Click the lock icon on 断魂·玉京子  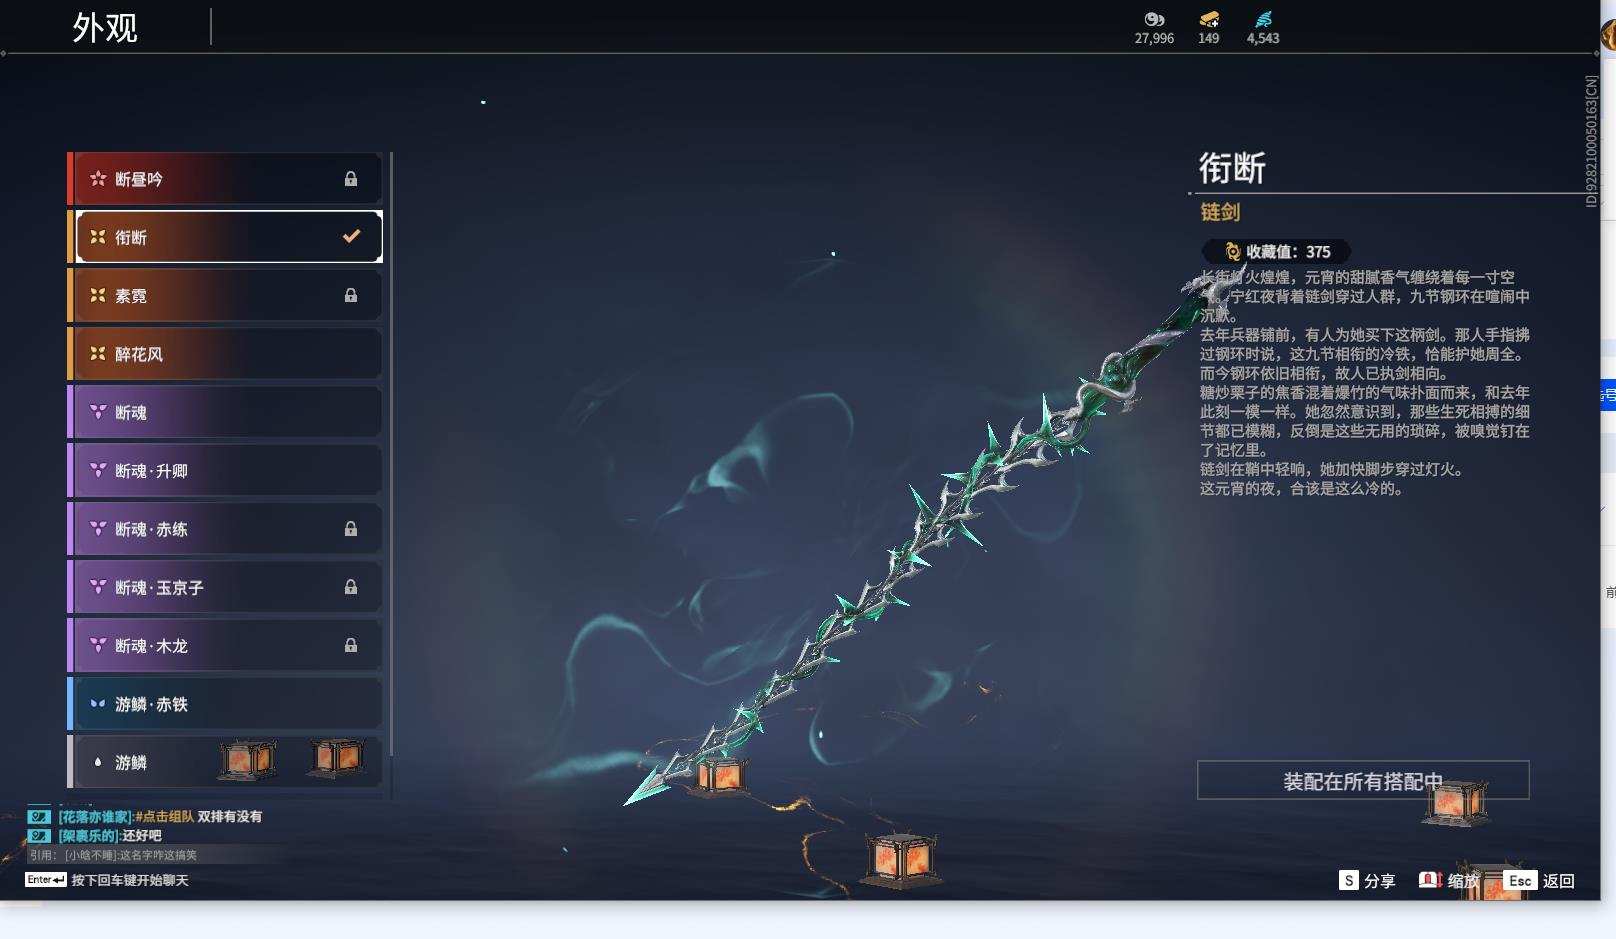(x=350, y=587)
